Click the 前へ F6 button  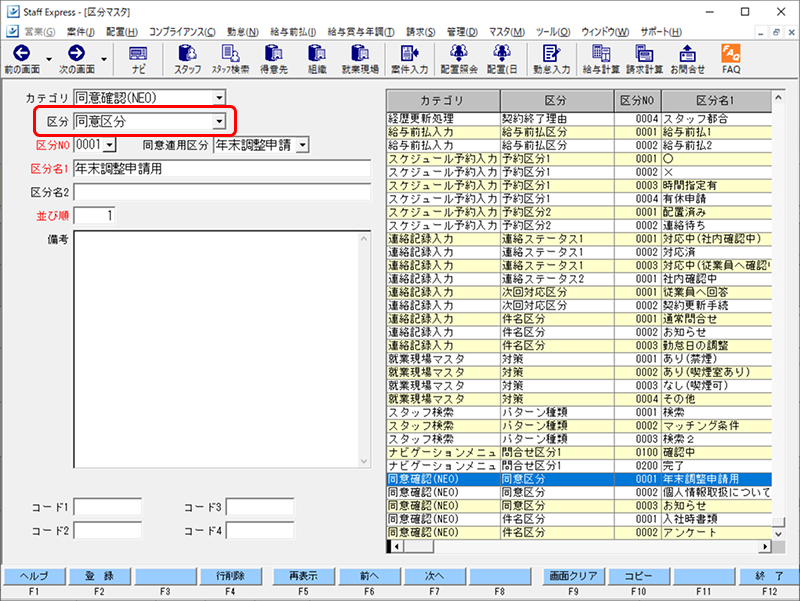[369, 576]
